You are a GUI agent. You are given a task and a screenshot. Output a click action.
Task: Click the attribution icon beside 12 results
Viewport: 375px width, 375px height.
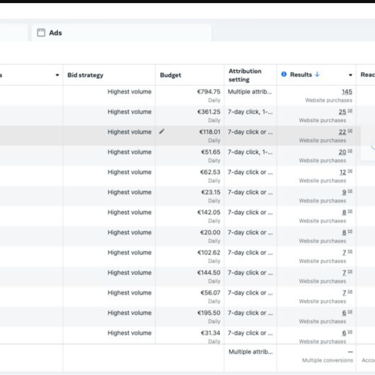click(x=350, y=171)
